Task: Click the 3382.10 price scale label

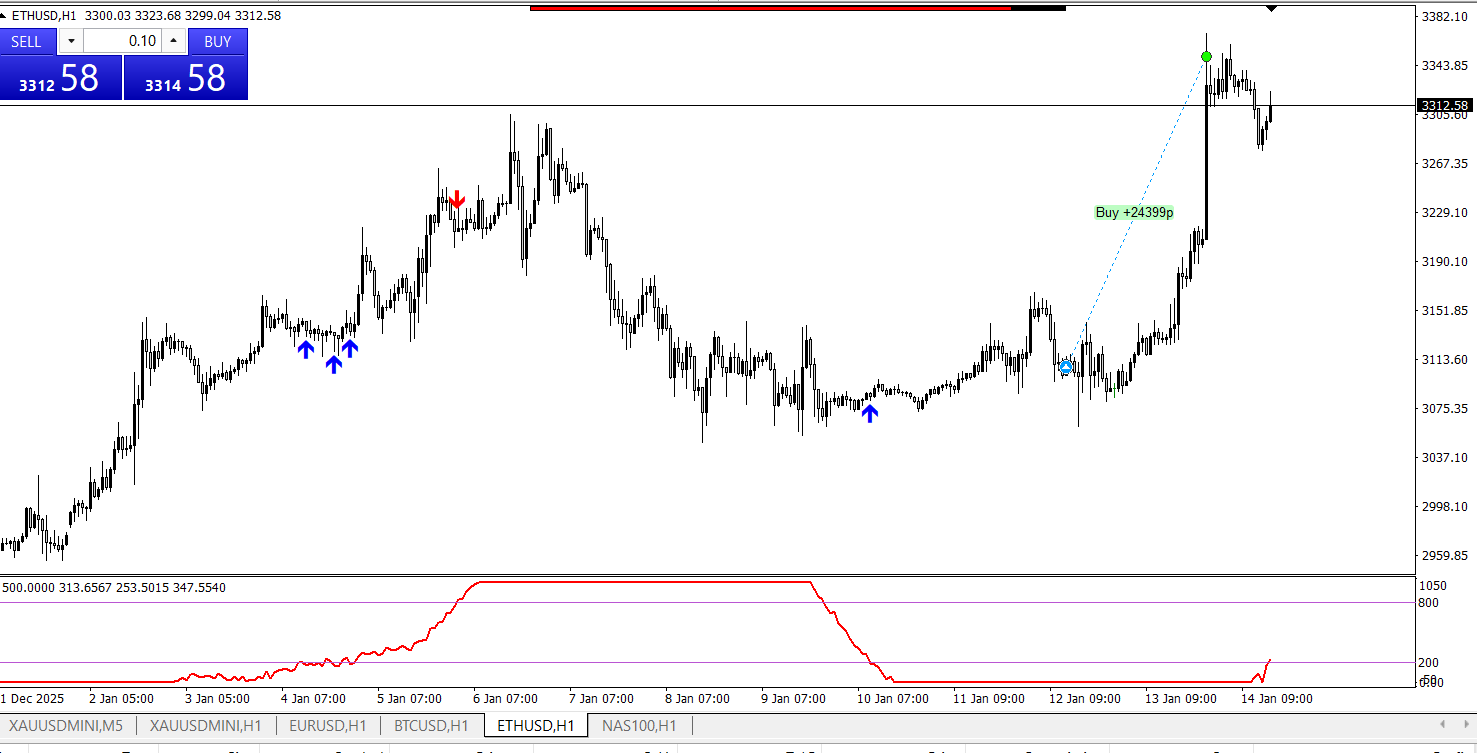Action: [x=1444, y=17]
